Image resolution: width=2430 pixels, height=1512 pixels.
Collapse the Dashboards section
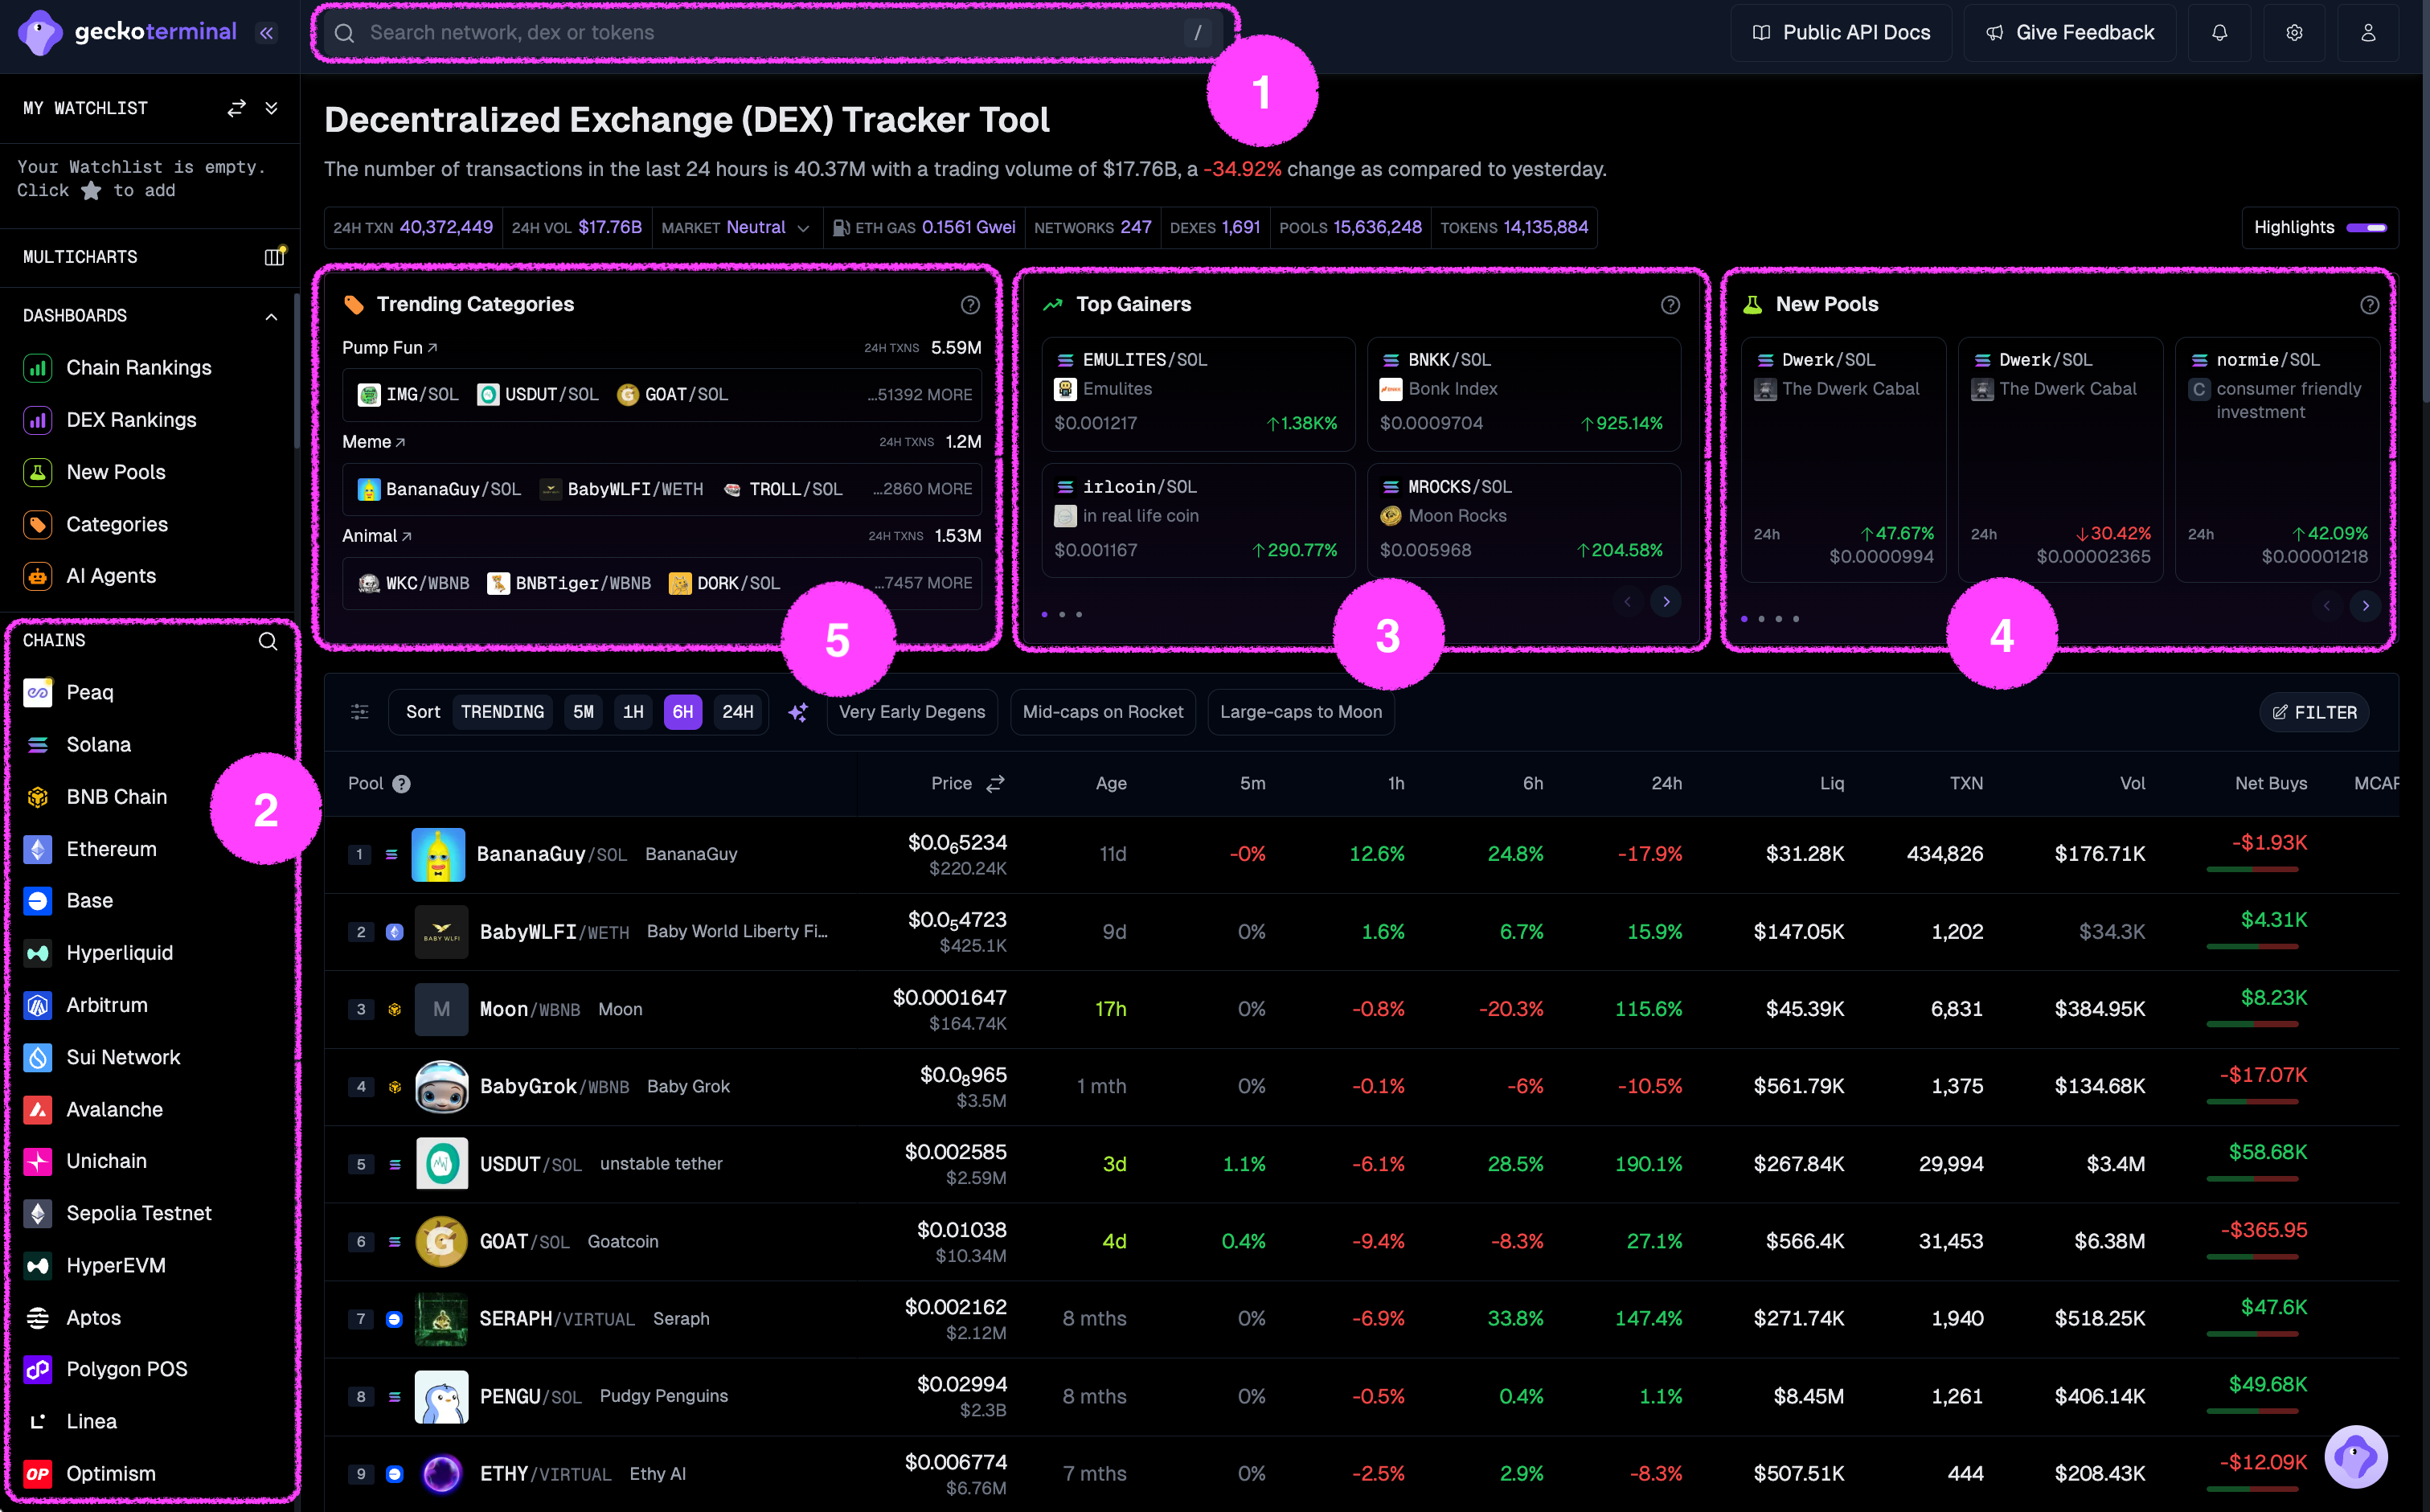(271, 316)
